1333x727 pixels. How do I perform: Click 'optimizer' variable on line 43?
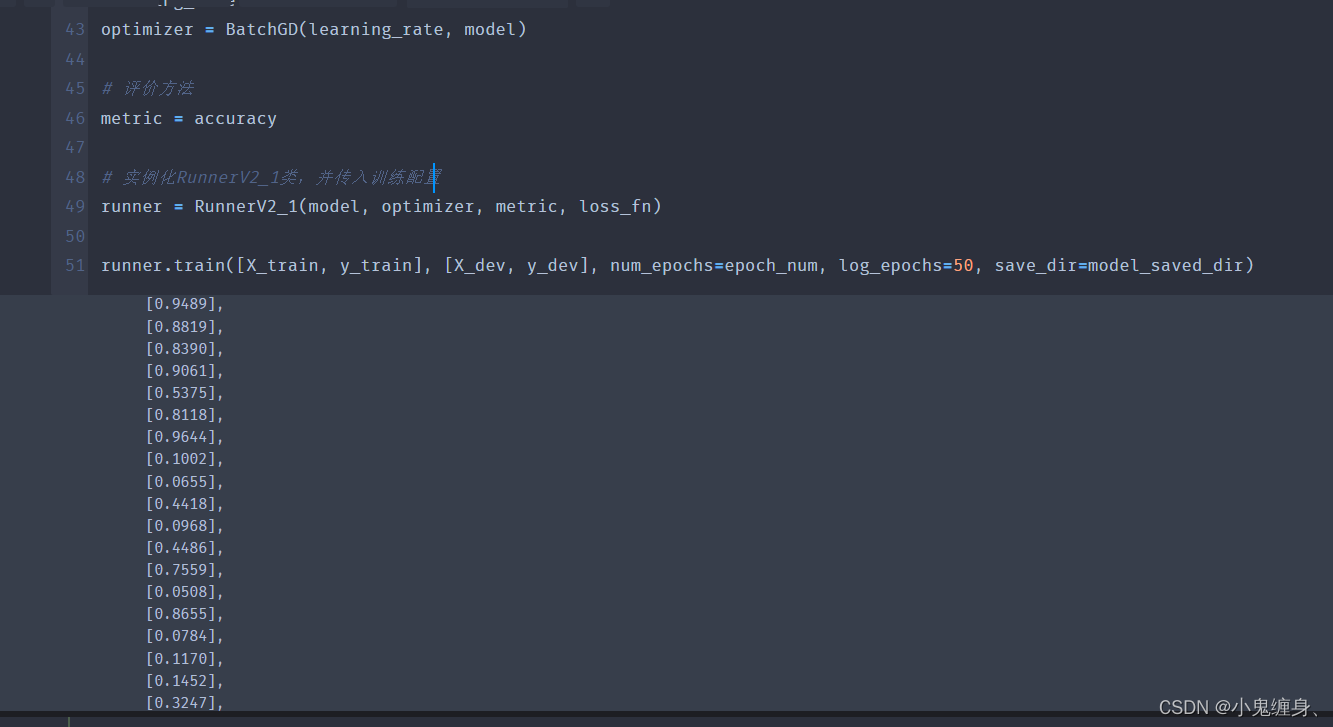[147, 30]
